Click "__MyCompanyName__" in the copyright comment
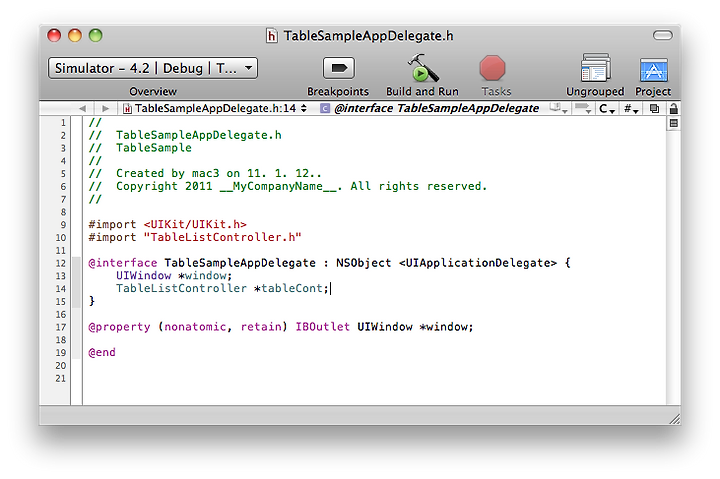This screenshot has width=720, height=479. coord(278,186)
